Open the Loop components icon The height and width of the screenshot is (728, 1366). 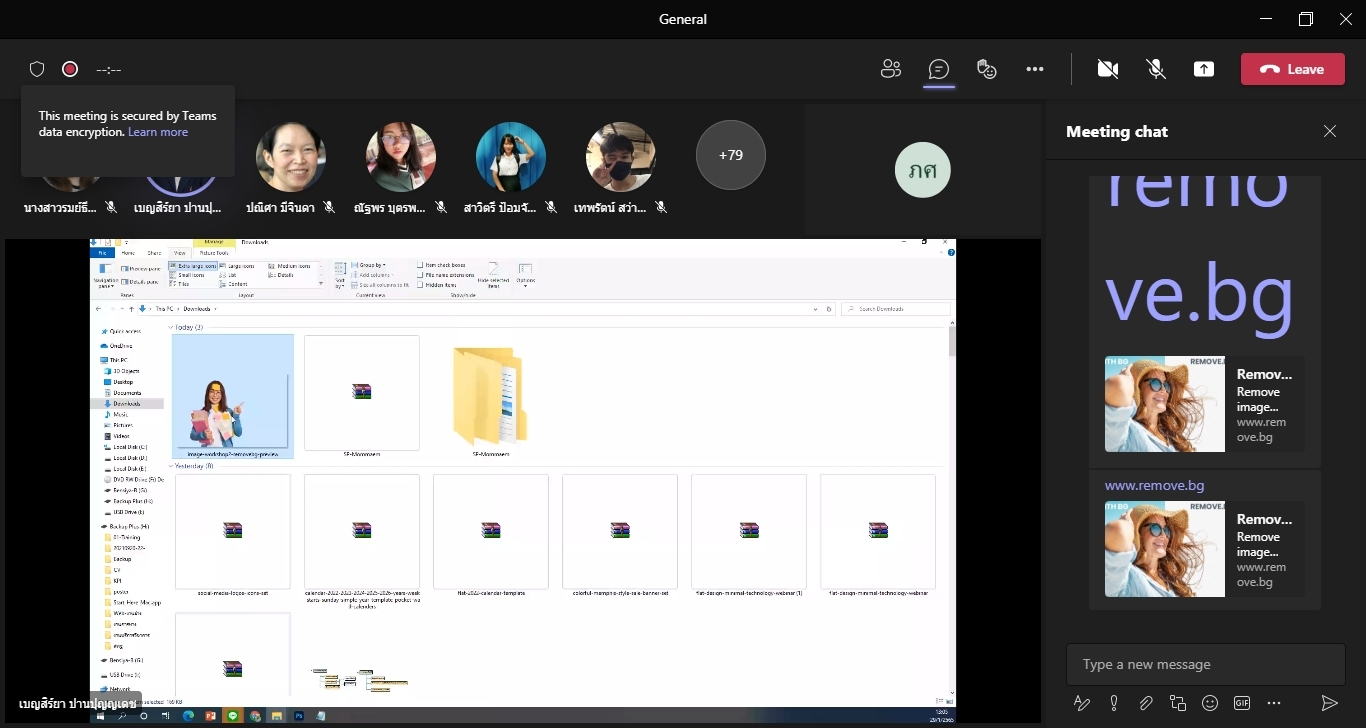[1178, 703]
